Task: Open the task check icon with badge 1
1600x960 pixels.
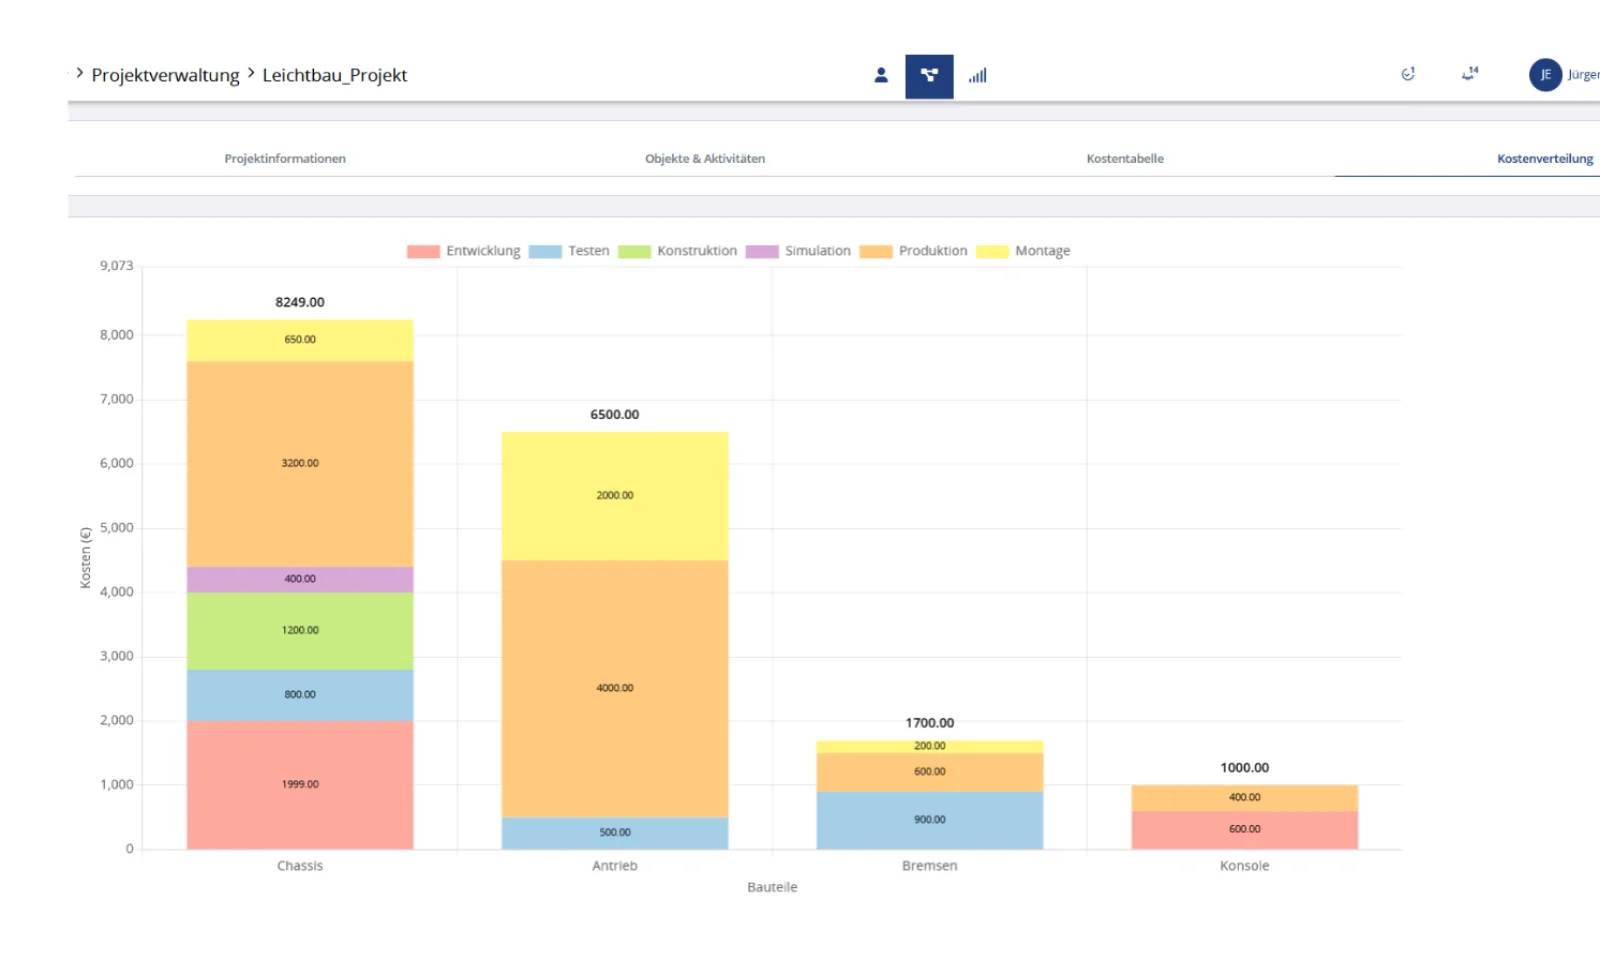Action: point(1408,74)
